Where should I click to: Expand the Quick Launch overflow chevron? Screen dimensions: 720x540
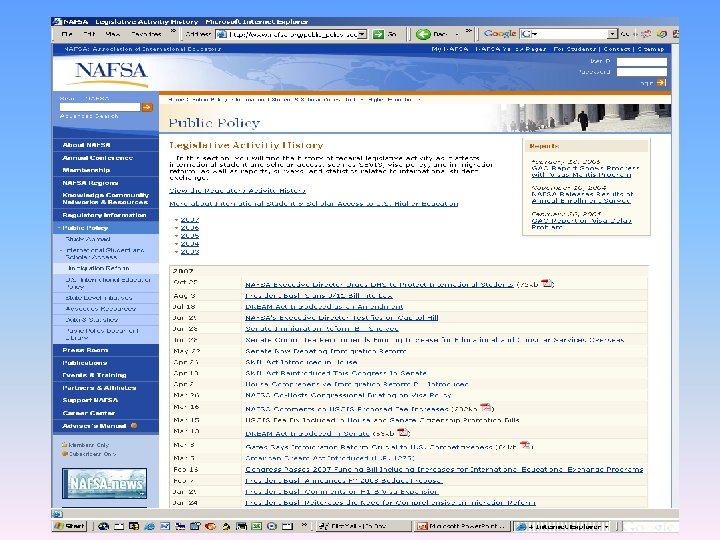pyautogui.click(x=304, y=524)
